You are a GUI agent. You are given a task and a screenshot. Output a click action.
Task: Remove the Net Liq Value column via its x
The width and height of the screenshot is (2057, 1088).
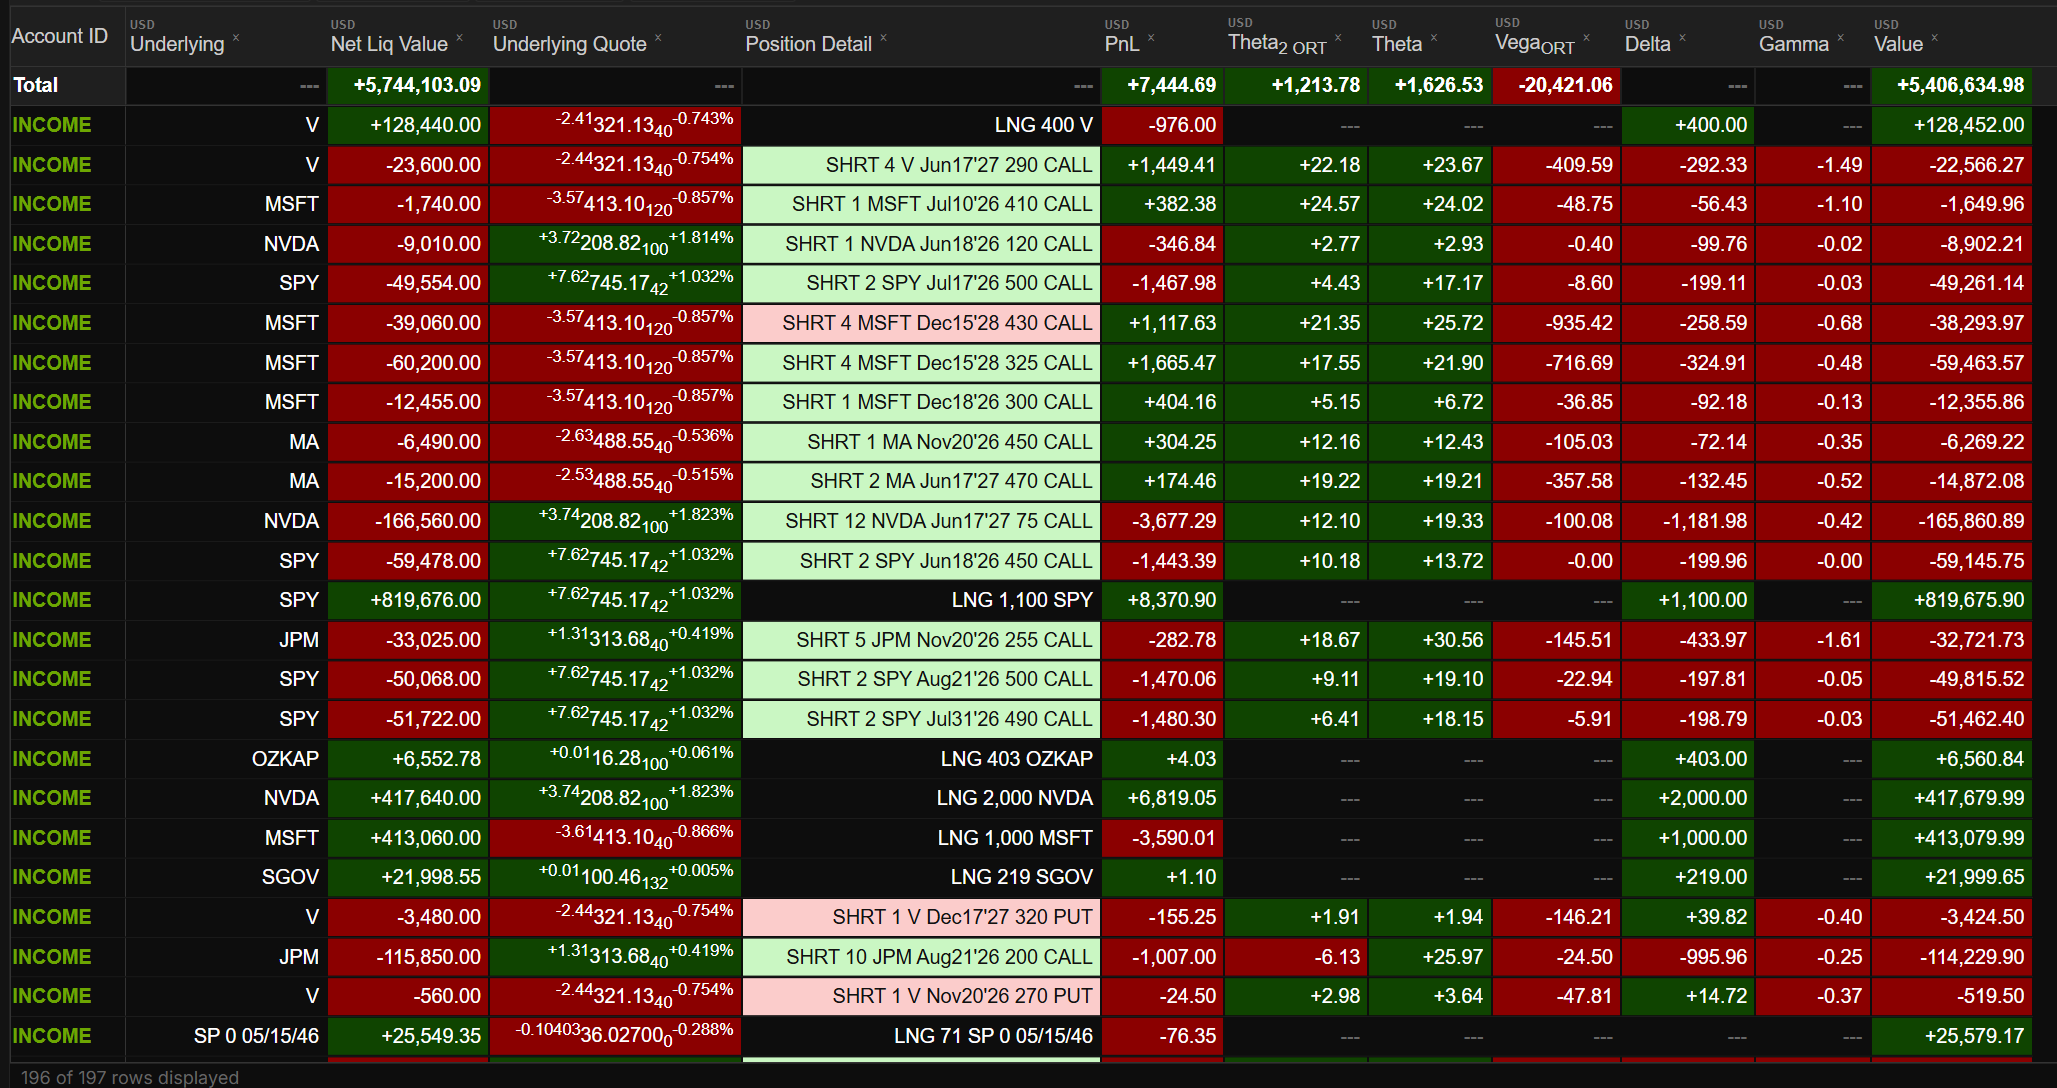[x=460, y=38]
